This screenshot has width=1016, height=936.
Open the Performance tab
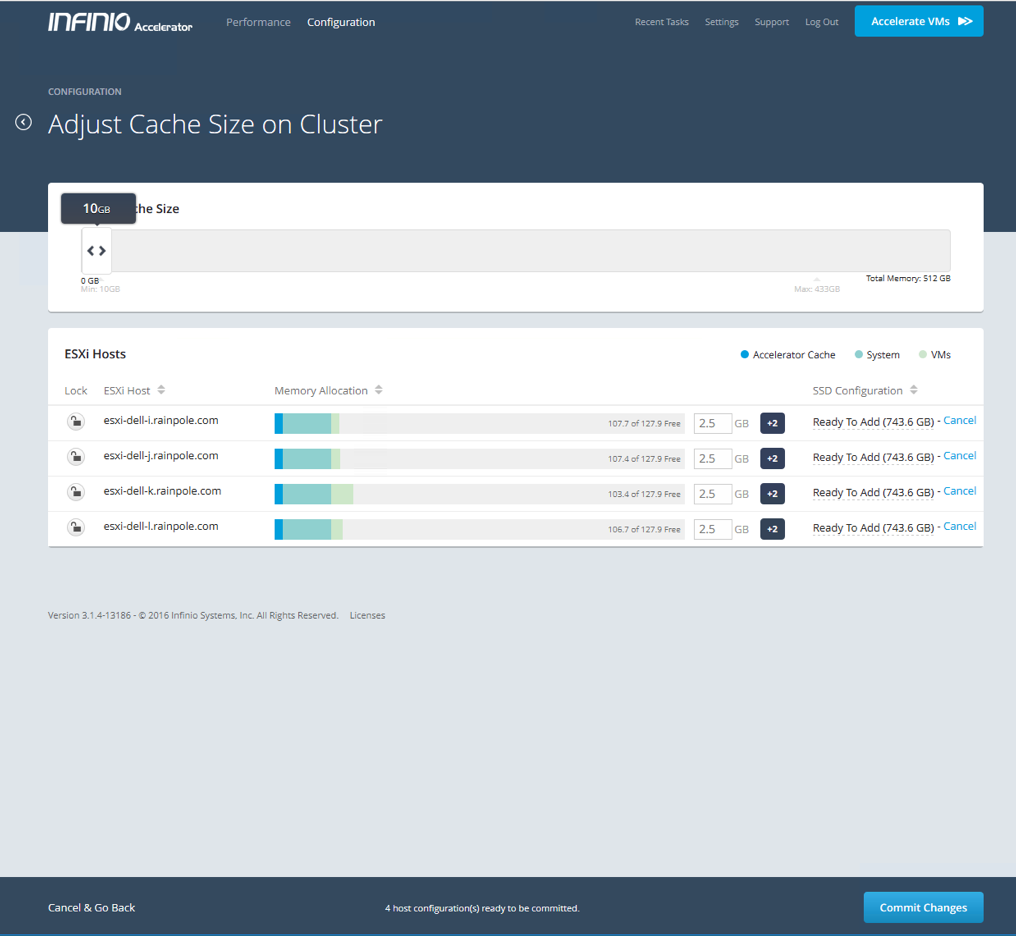[x=258, y=22]
